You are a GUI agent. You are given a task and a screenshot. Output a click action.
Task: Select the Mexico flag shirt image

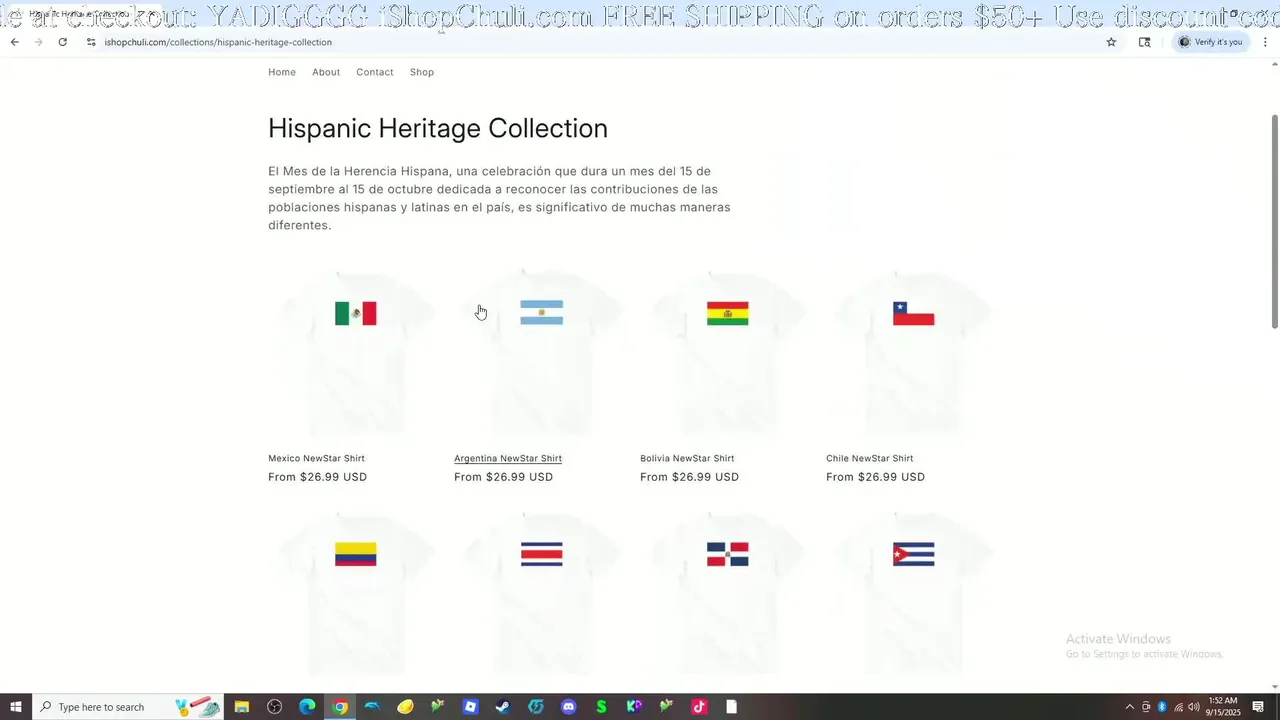355,353
